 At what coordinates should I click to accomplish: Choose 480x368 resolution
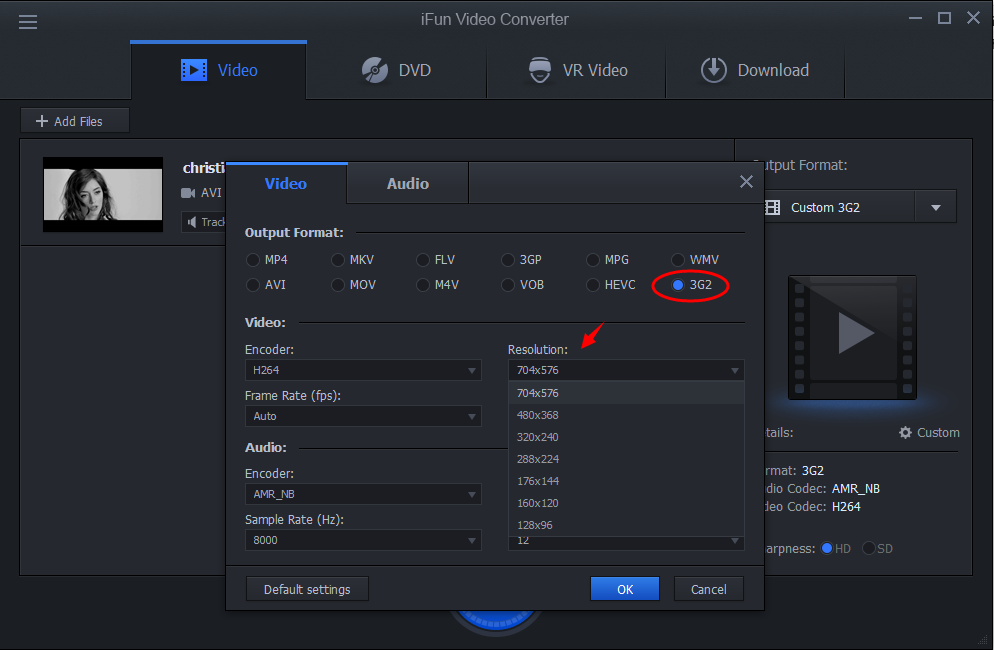pos(626,415)
